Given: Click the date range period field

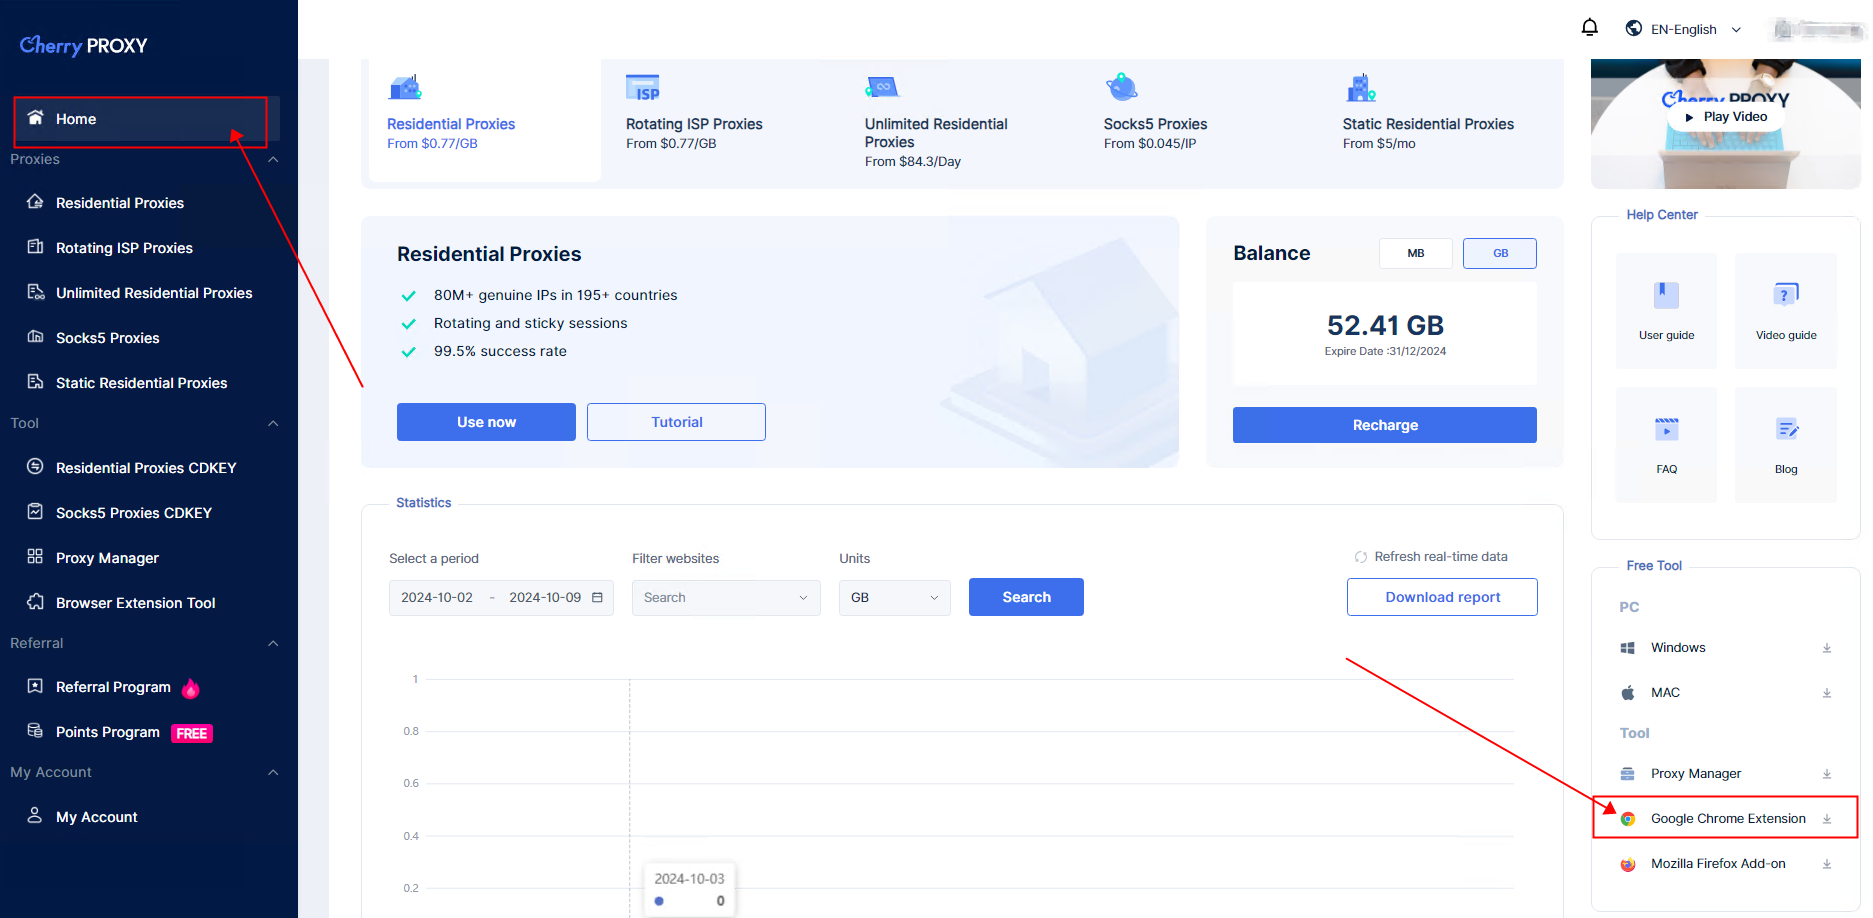Looking at the screenshot, I should [x=500, y=598].
